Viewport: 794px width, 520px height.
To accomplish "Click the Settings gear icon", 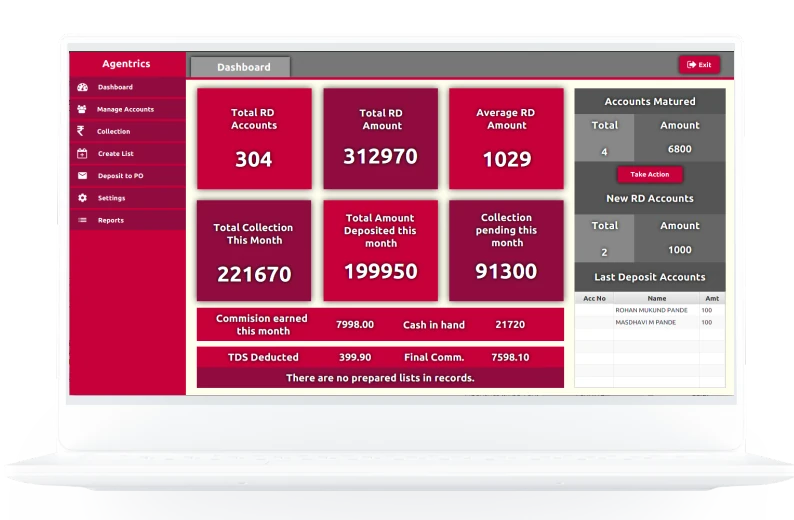I will tap(82, 198).
